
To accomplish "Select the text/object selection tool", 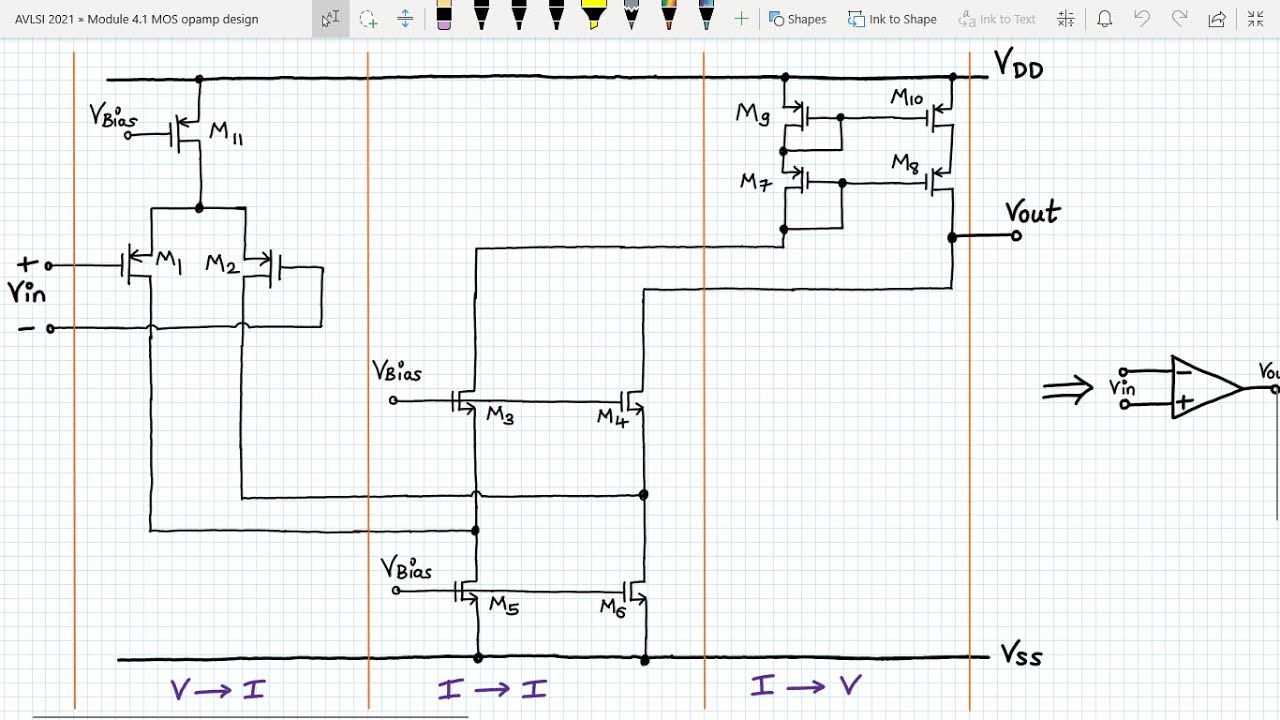I will coord(330,19).
